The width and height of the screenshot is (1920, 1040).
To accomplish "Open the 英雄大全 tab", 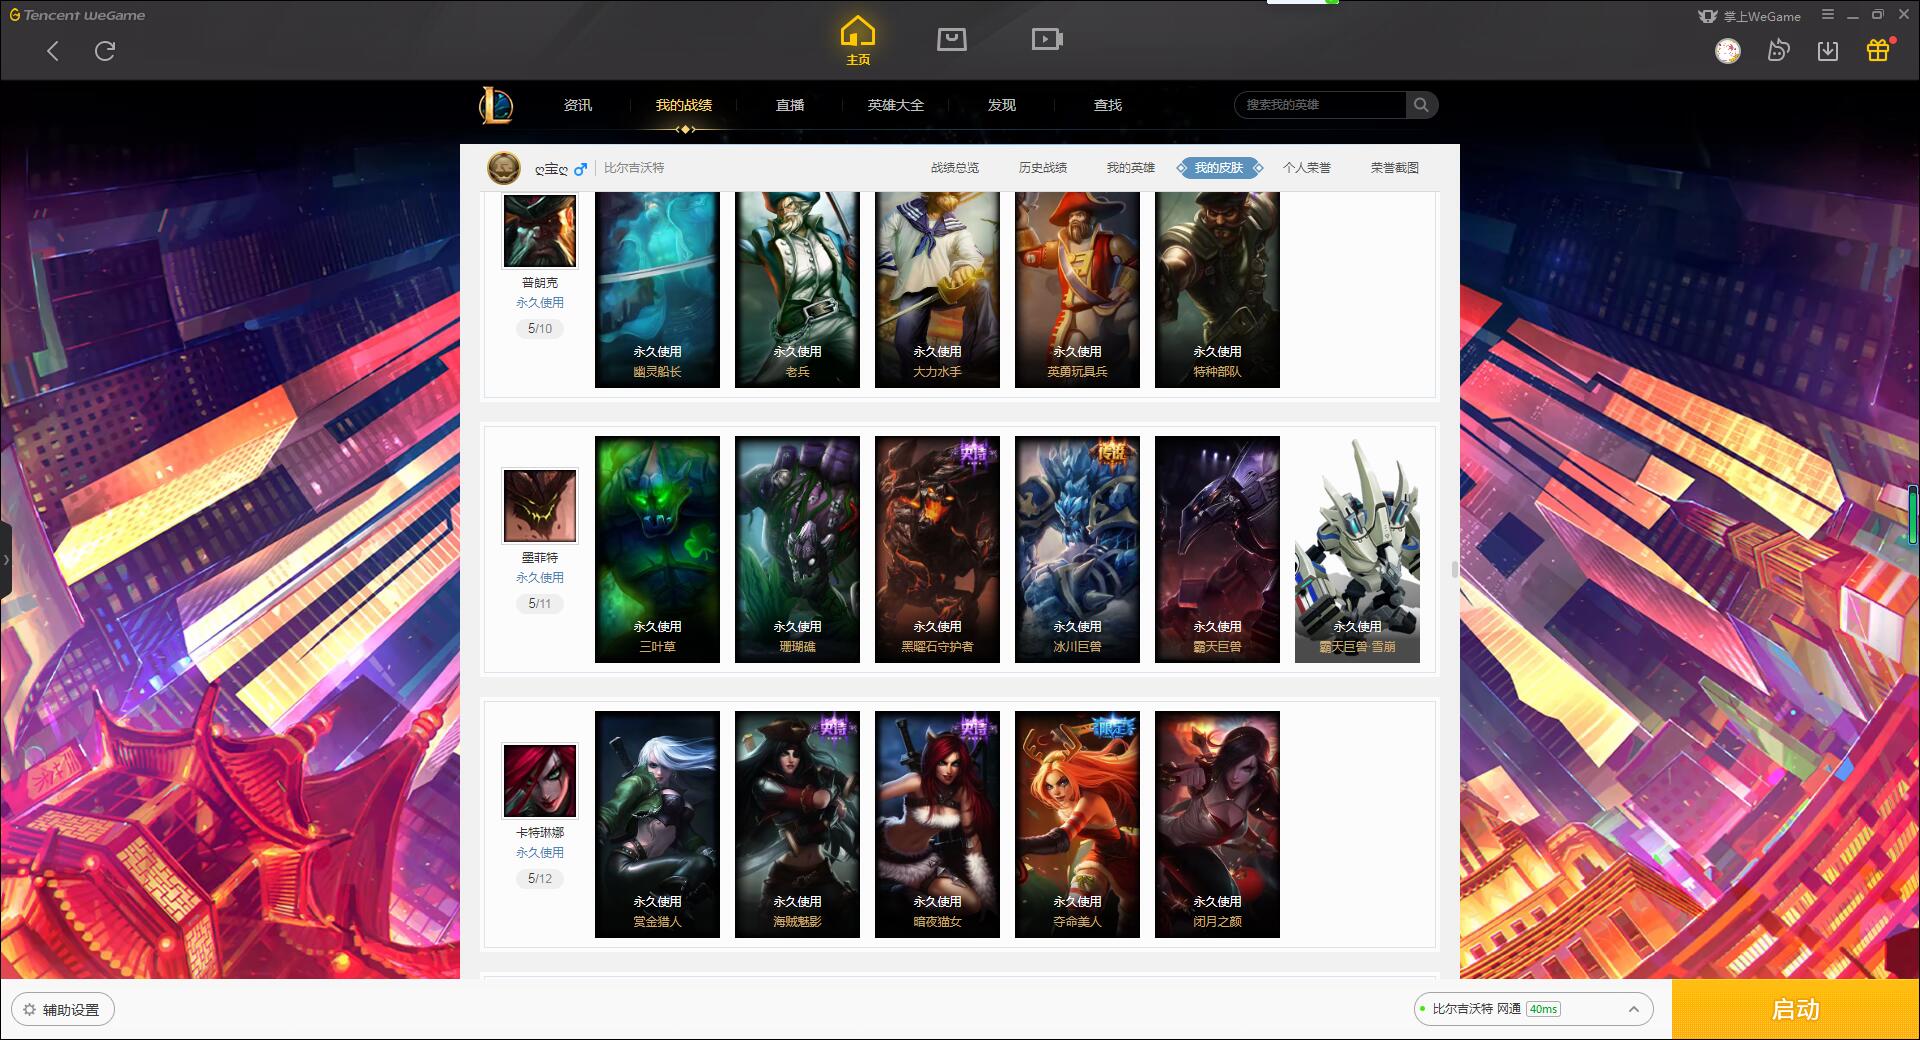I will tap(896, 105).
